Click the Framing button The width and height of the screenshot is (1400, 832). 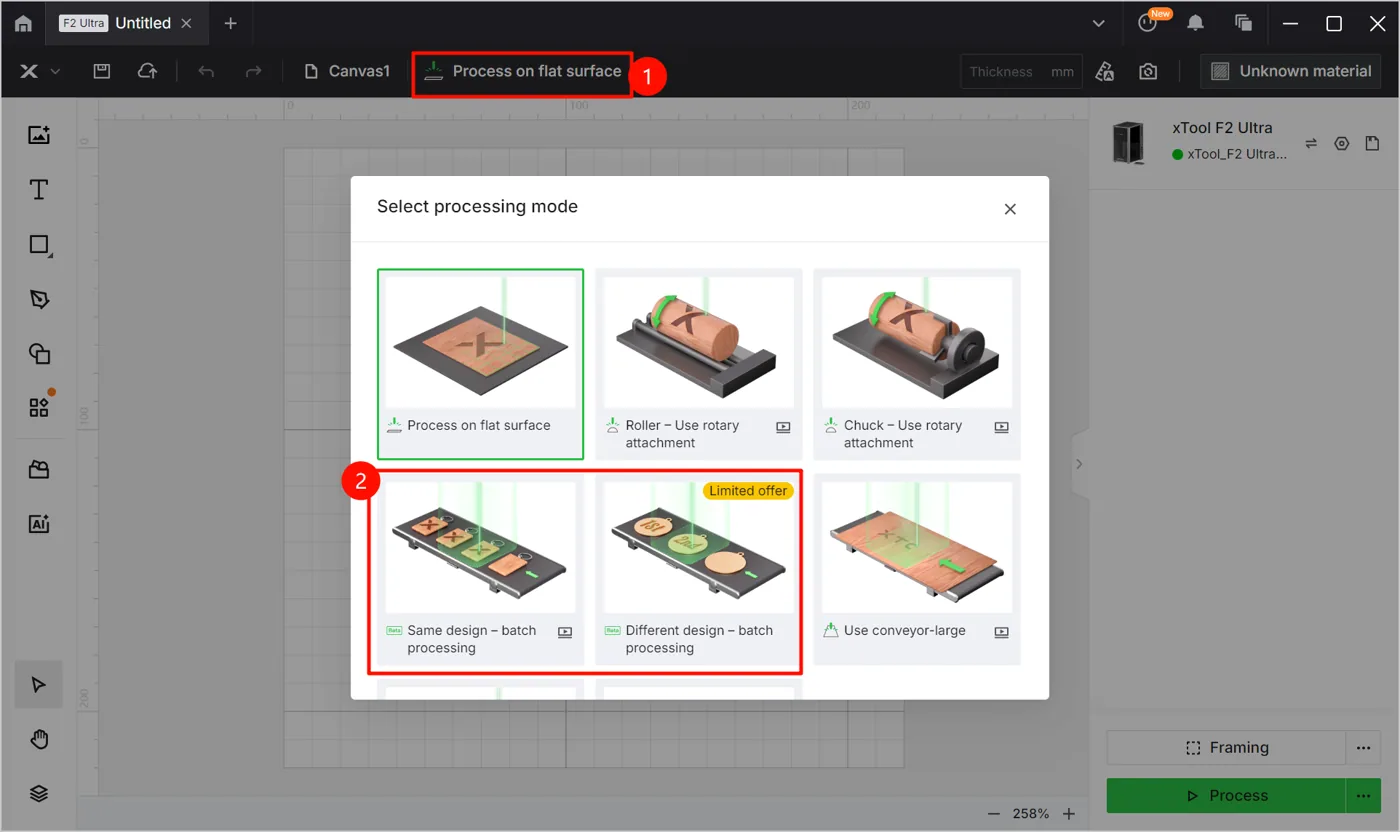pos(1226,747)
